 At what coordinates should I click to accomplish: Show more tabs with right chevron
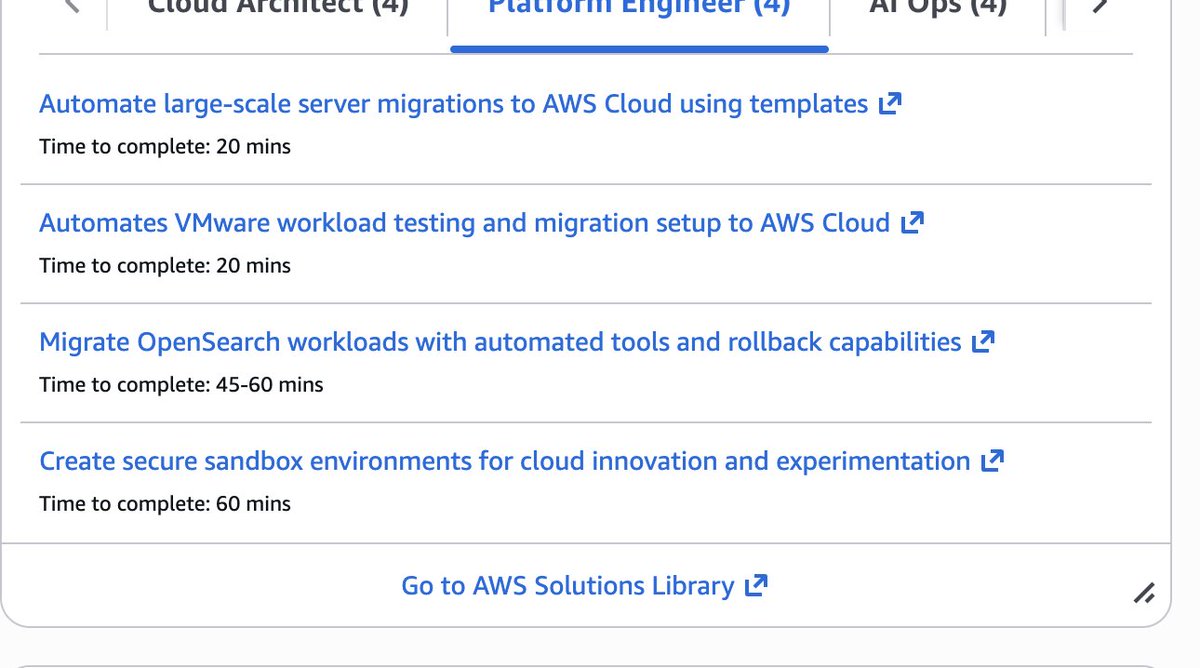pyautogui.click(x=1100, y=6)
